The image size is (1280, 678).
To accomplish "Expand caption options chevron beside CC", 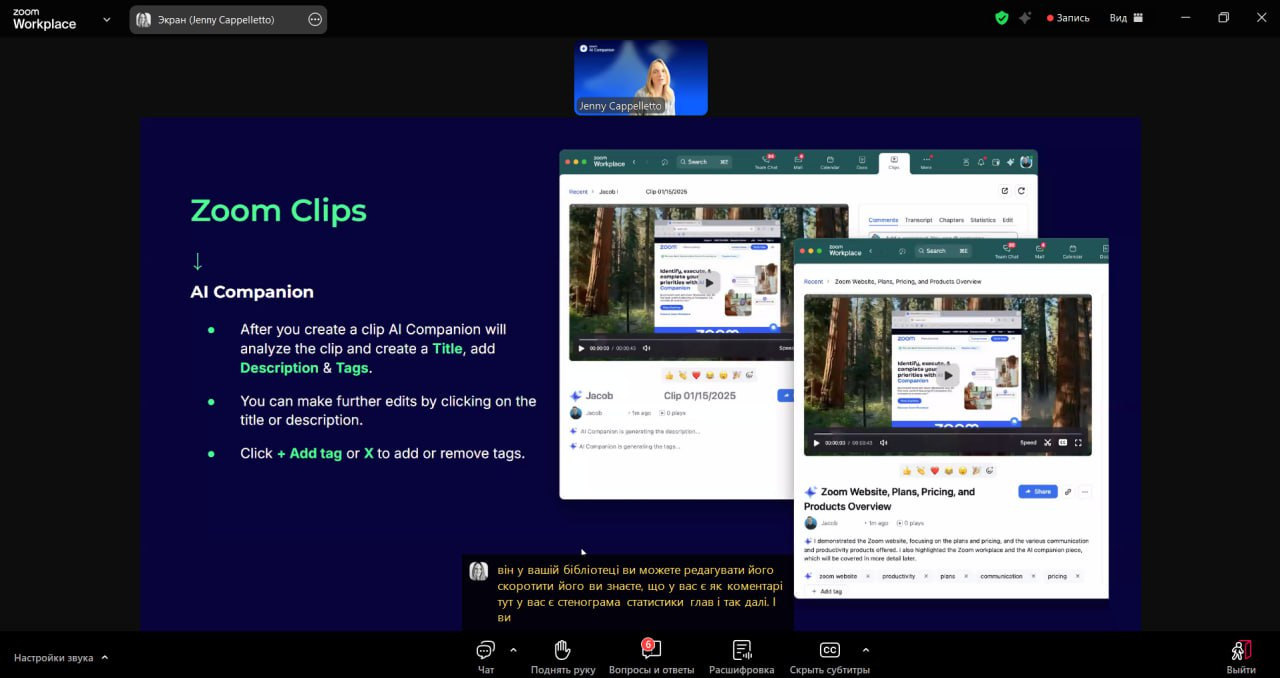I will point(865,649).
